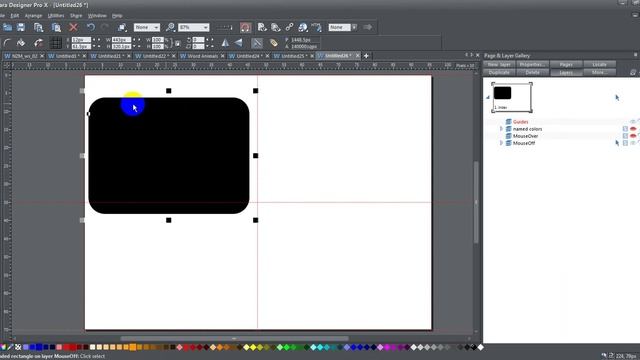Image resolution: width=640 pixels, height=360 pixels.
Task: Toggle MouseOver layer lock box
Action: [x=625, y=136]
